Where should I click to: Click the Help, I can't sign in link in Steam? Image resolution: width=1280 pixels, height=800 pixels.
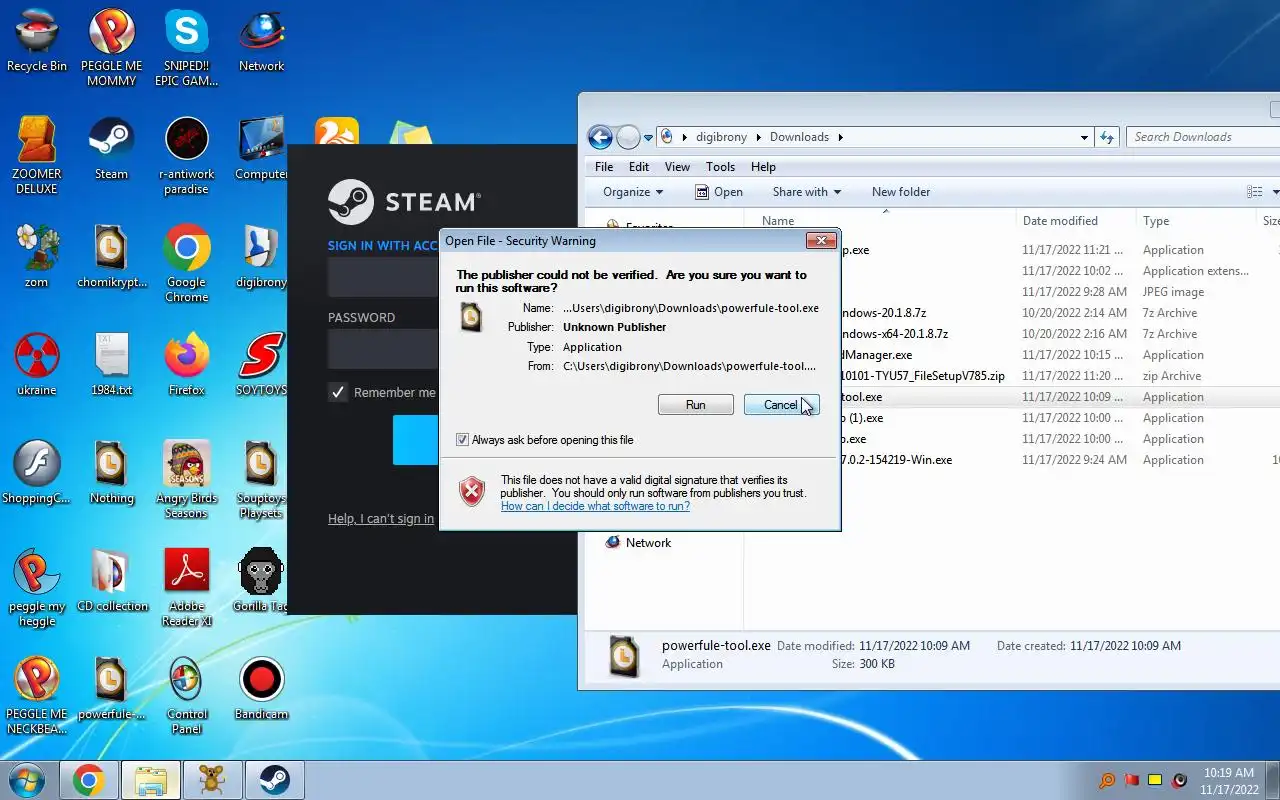[381, 519]
